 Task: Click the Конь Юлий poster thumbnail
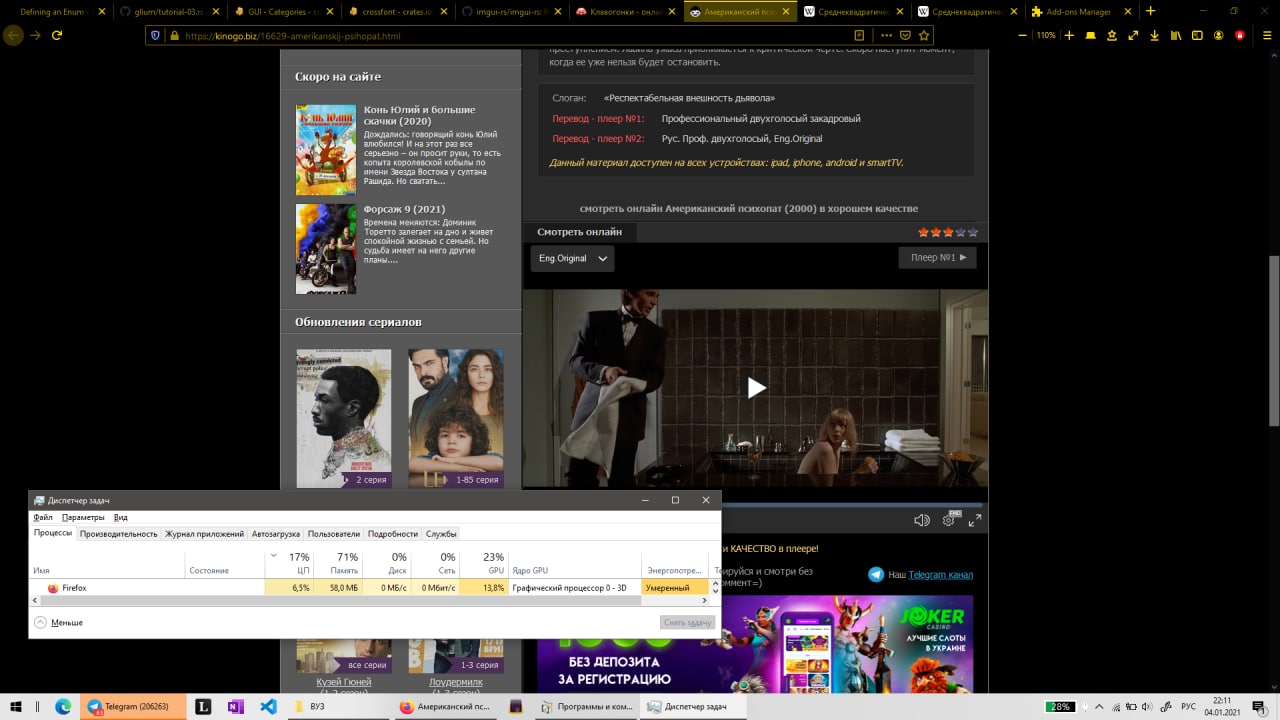[325, 149]
